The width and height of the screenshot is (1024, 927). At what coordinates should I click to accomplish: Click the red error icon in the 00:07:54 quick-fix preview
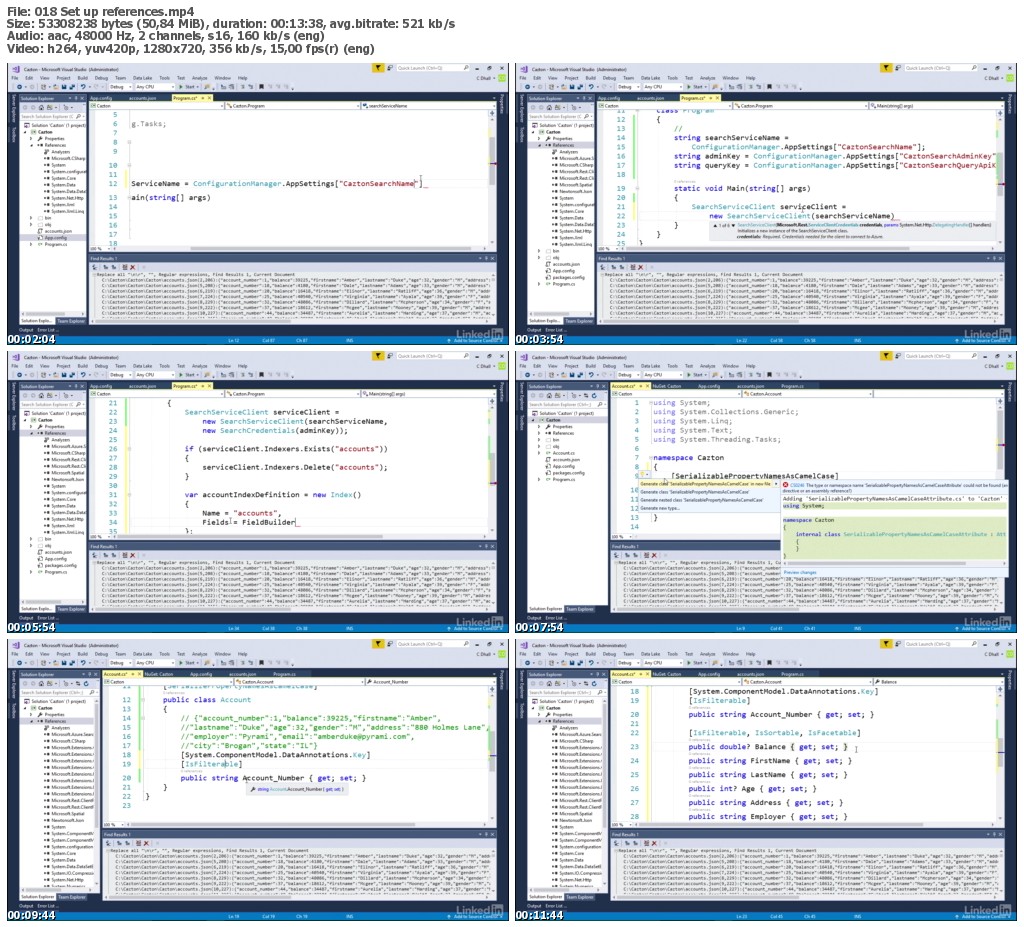786,485
